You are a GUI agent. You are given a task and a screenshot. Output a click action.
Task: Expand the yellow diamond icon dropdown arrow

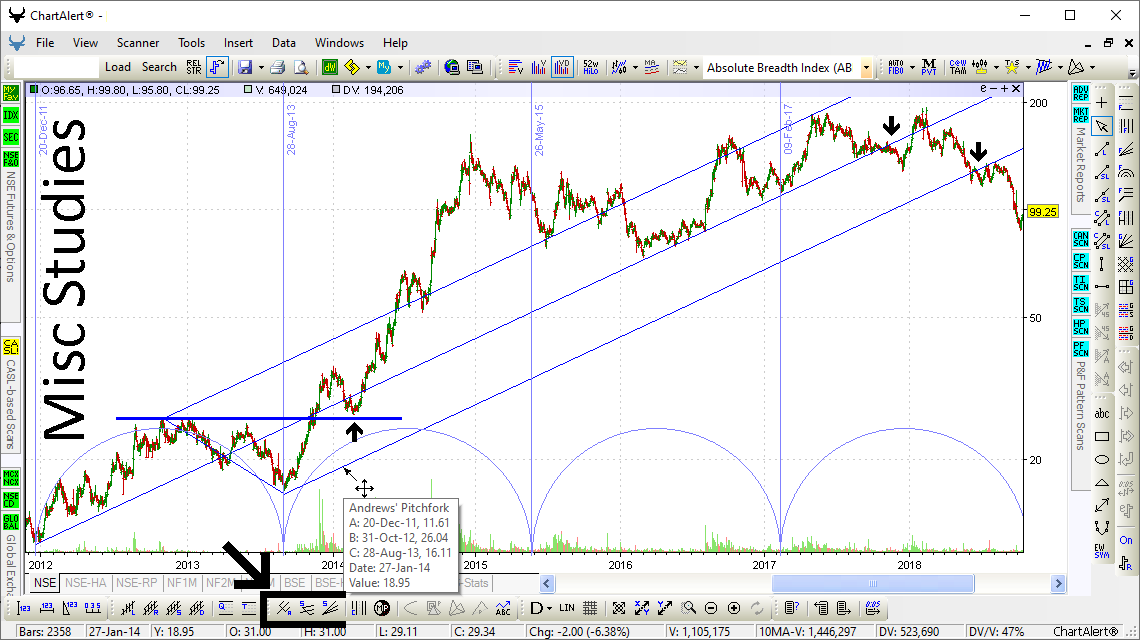click(368, 68)
